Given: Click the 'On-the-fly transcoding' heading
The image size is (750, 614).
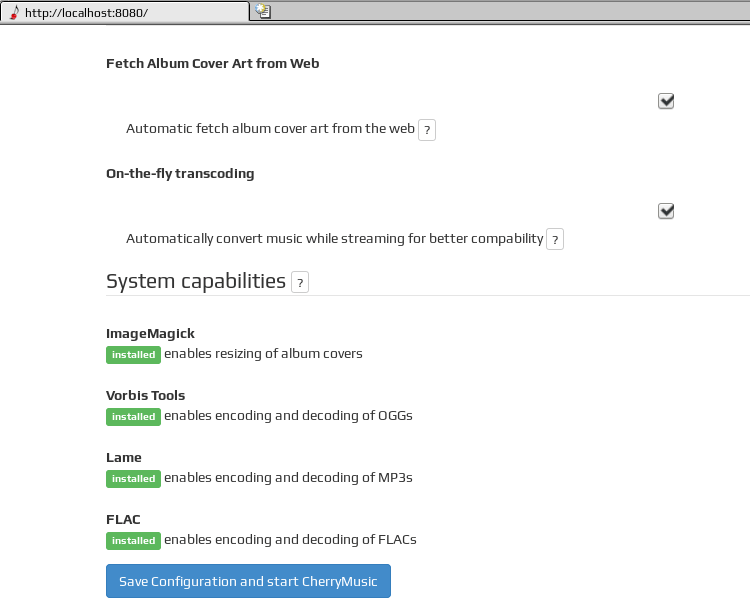Looking at the screenshot, I should (x=180, y=174).
